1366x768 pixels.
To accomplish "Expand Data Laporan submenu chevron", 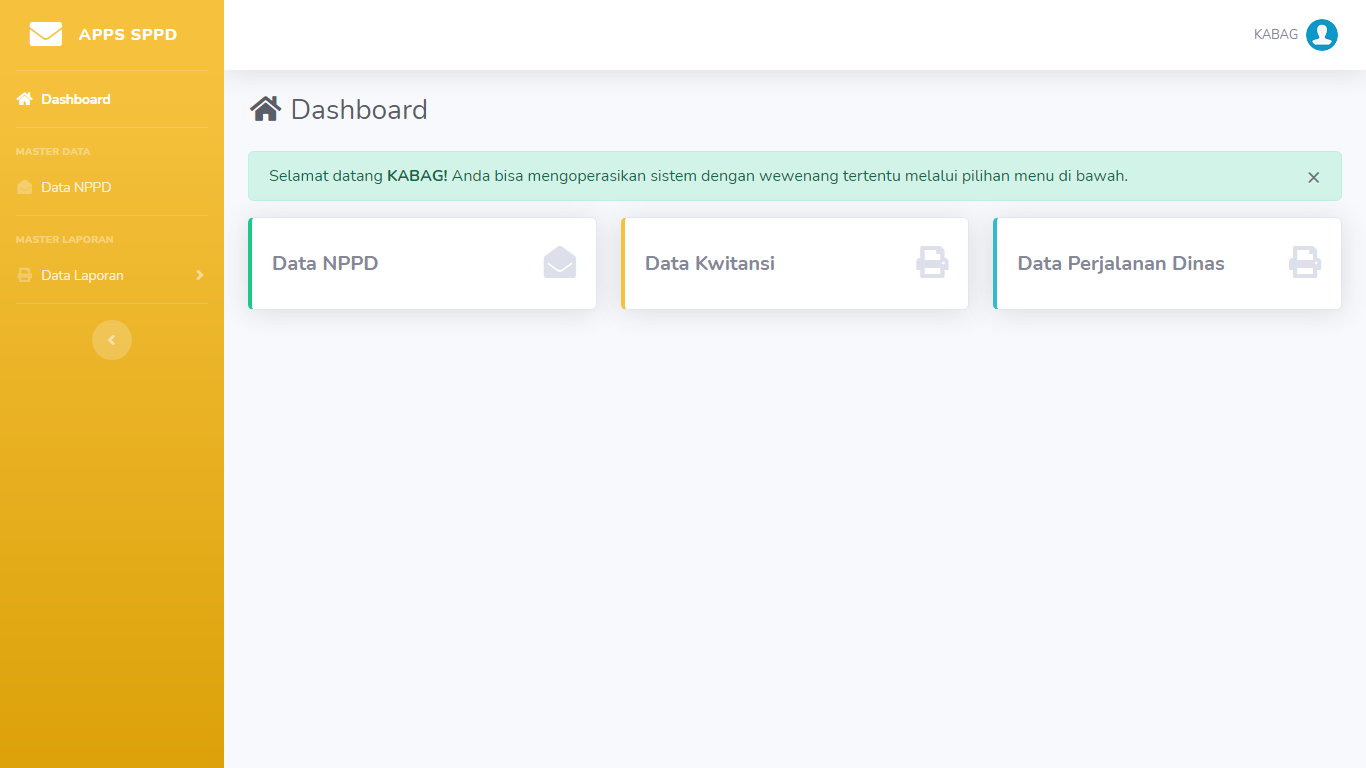I will pyautogui.click(x=200, y=275).
